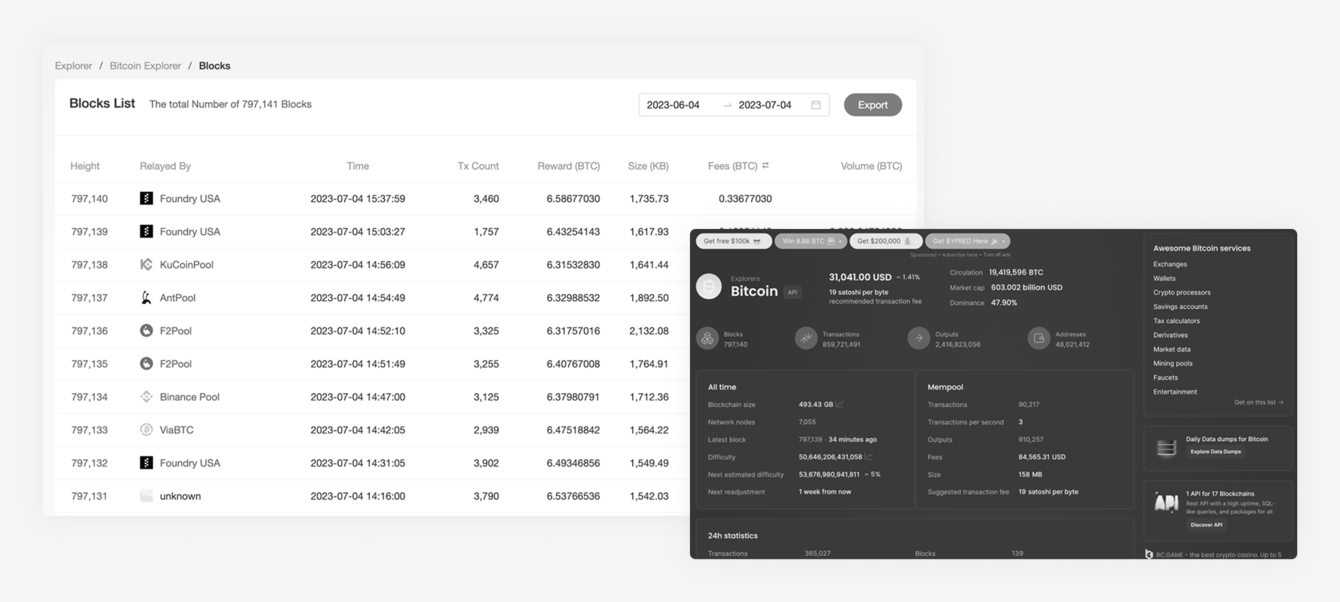Image resolution: width=1340 pixels, height=602 pixels.
Task: Click the AntPool relayer name
Action: coord(178,298)
